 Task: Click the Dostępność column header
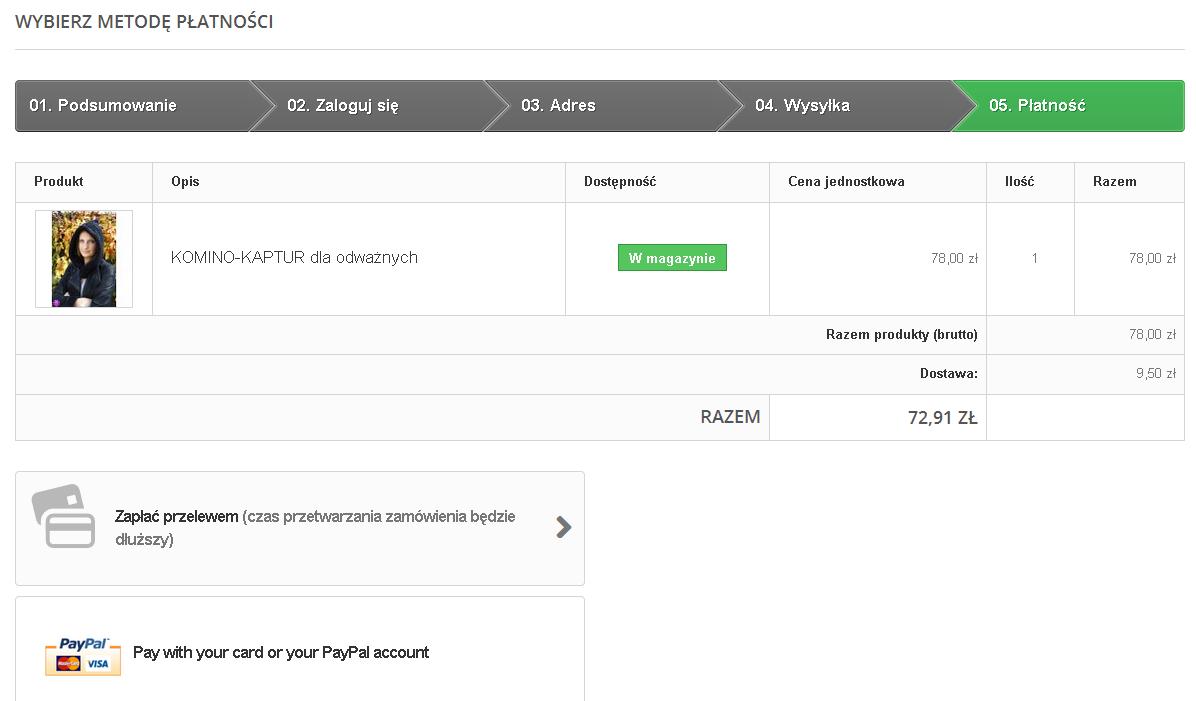click(x=620, y=182)
